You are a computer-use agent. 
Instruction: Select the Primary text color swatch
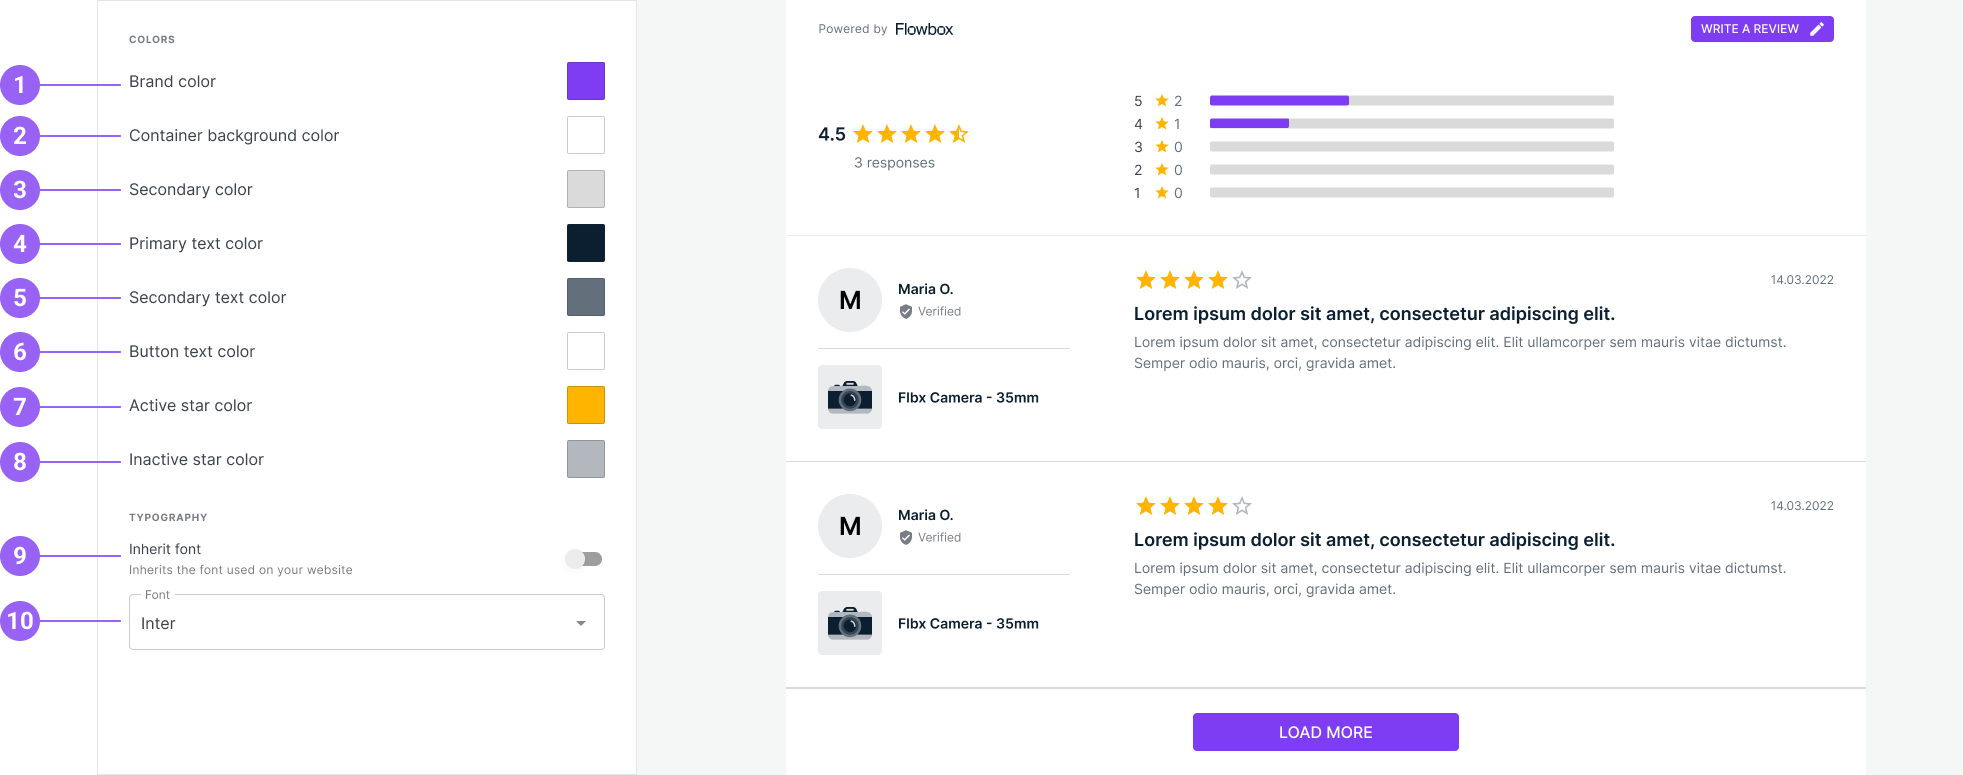(x=586, y=243)
